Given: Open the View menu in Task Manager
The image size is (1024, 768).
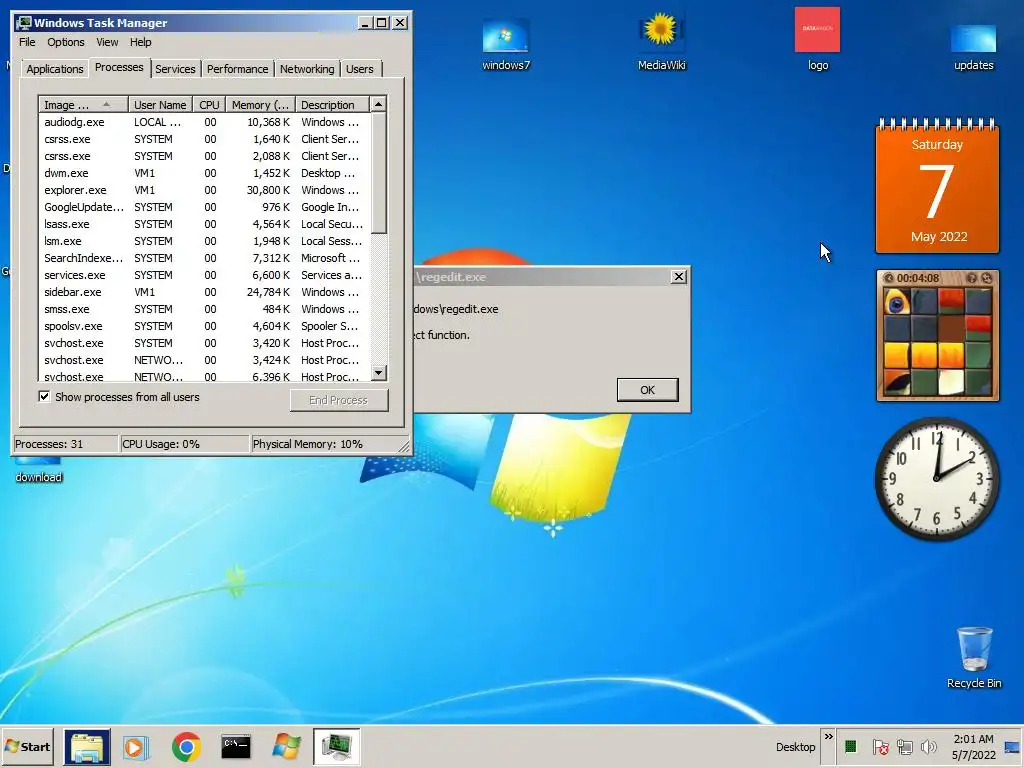Looking at the screenshot, I should (107, 42).
